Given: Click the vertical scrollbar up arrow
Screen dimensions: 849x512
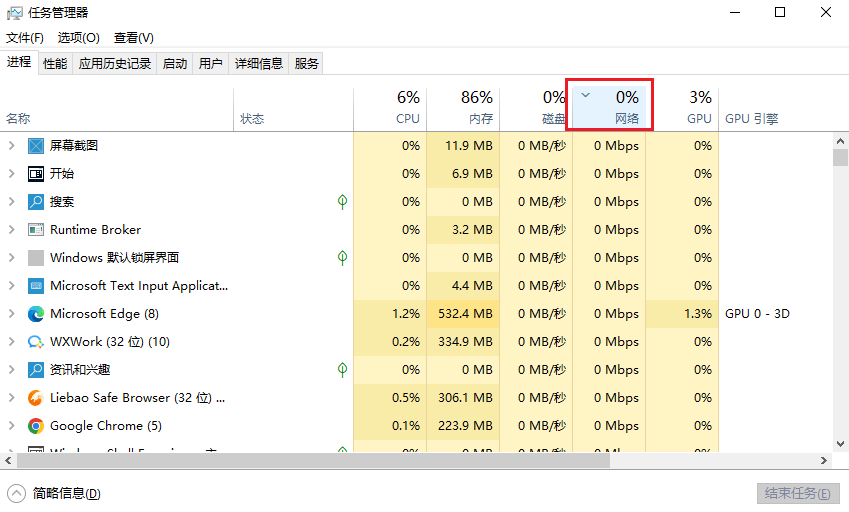Looking at the screenshot, I should [840, 141].
